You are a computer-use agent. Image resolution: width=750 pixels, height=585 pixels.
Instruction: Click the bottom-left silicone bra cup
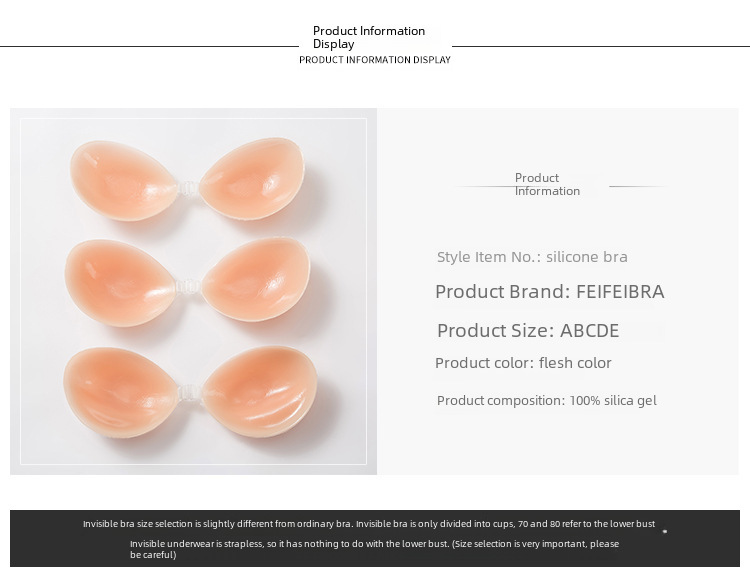[x=127, y=388]
